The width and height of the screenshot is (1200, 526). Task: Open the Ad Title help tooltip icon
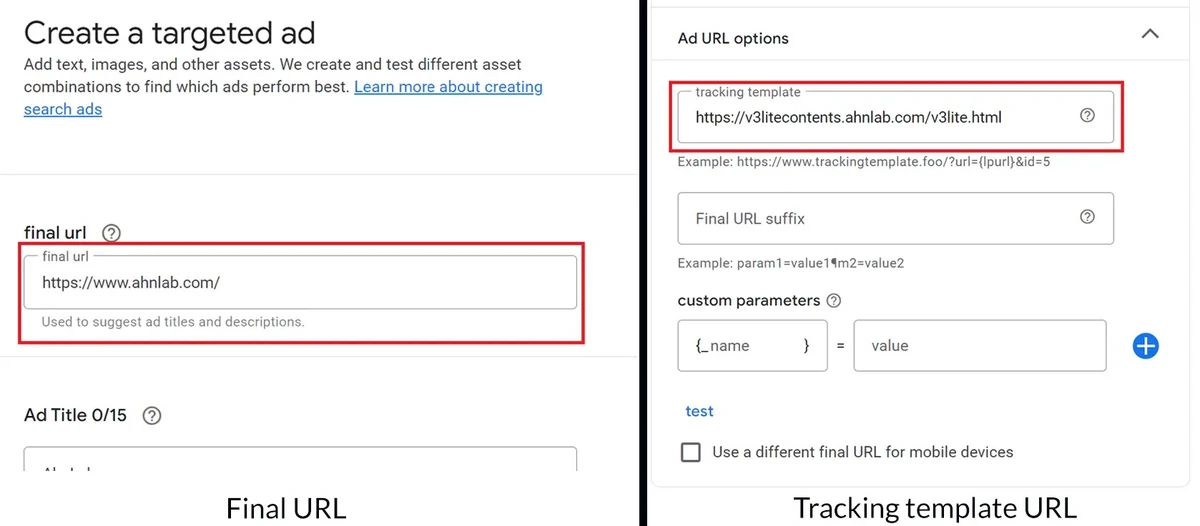pyautogui.click(x=152, y=415)
